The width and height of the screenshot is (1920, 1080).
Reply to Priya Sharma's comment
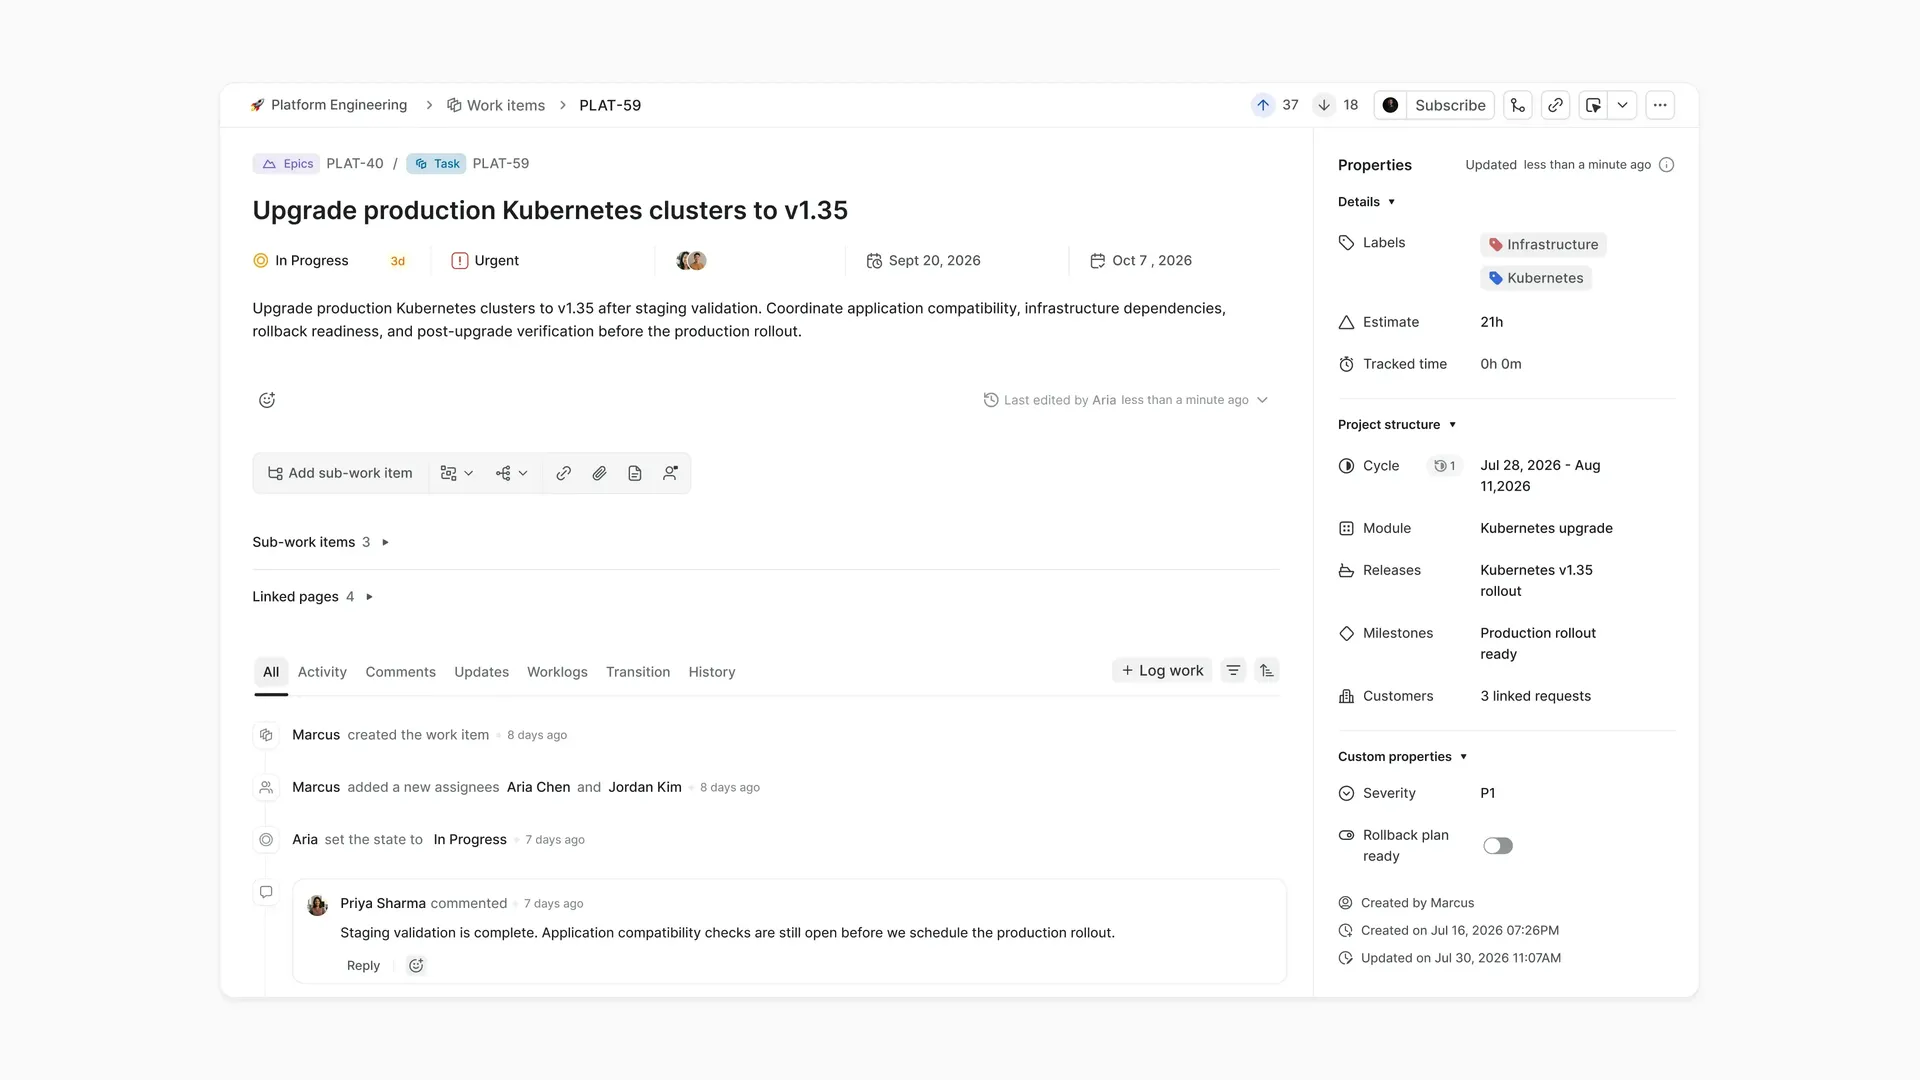(363, 965)
